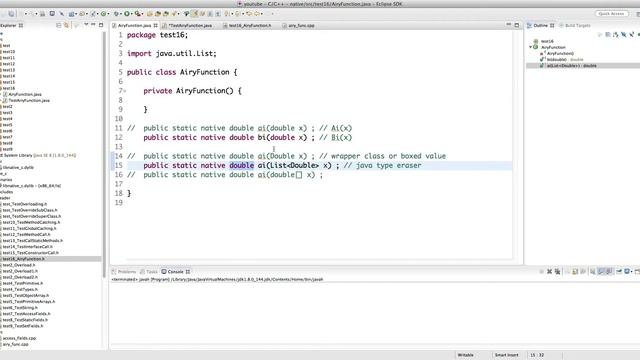Switch to the AiryFunction.java editor tab
This screenshot has height=360, width=640.
click(134, 25)
